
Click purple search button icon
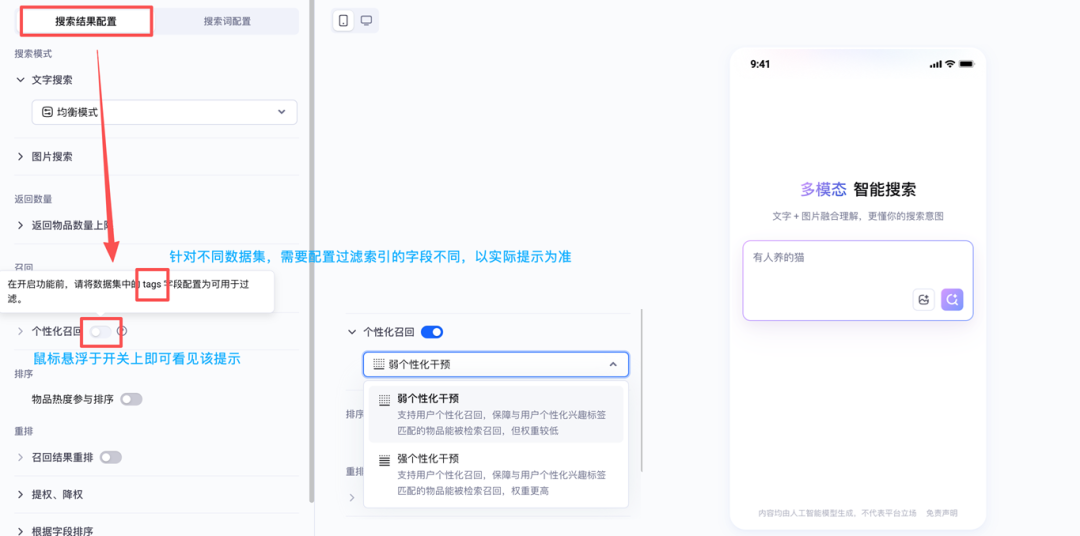coord(952,300)
